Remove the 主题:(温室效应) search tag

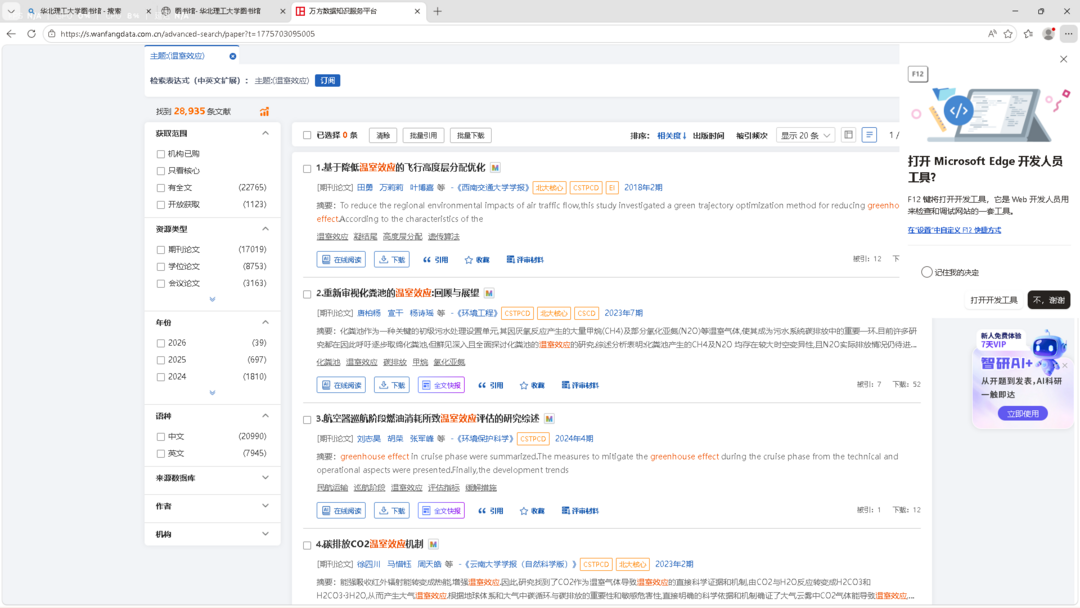(233, 56)
